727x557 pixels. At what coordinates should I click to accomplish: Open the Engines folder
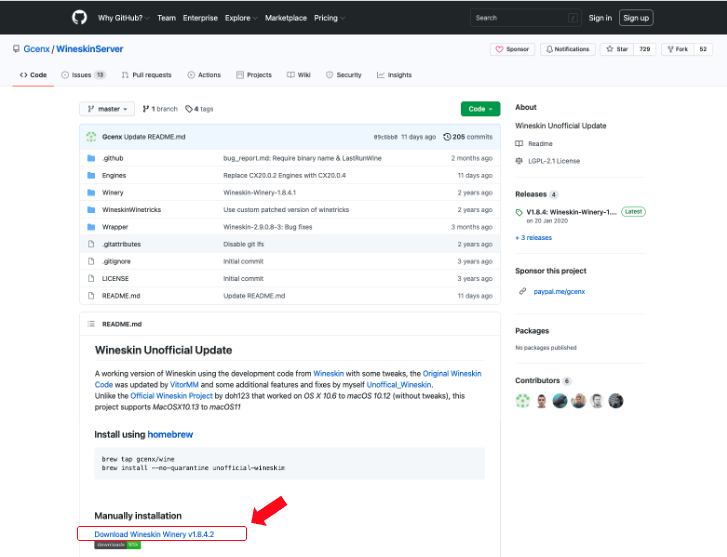[x=114, y=175]
